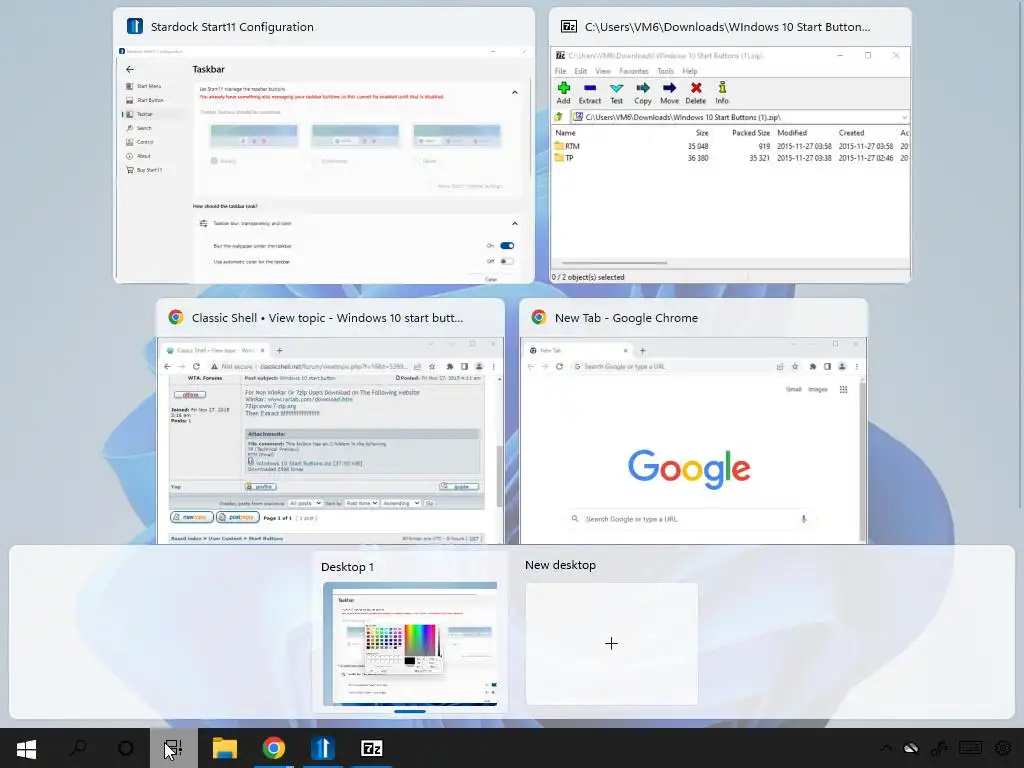Select Buy Start11 in the sidebar
1024x768 pixels.
click(149, 170)
